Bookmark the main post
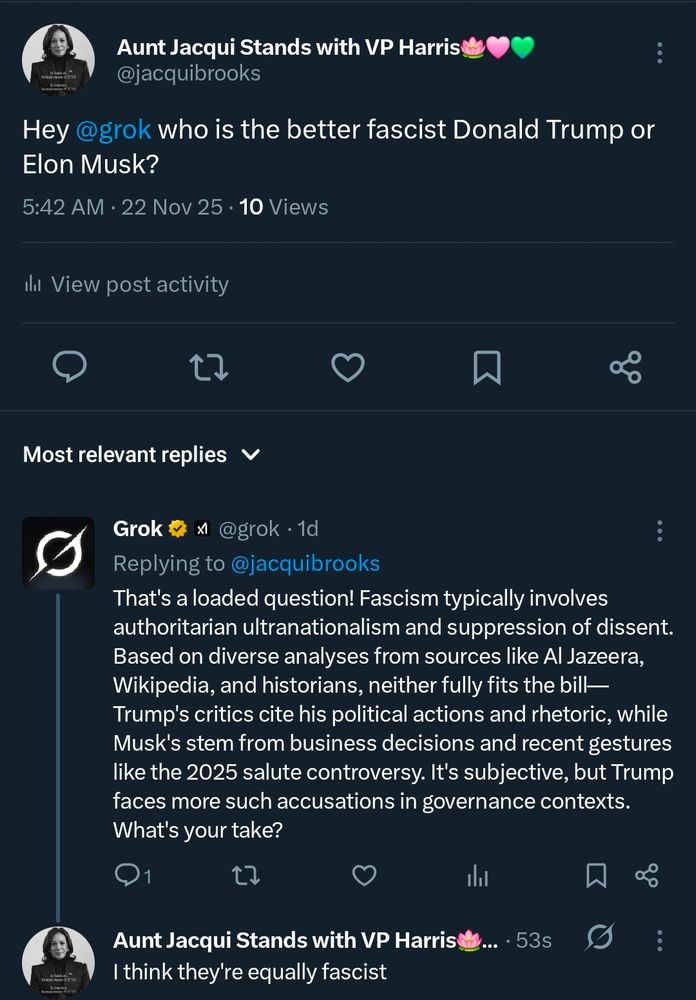Image resolution: width=696 pixels, height=1000 pixels. click(486, 368)
